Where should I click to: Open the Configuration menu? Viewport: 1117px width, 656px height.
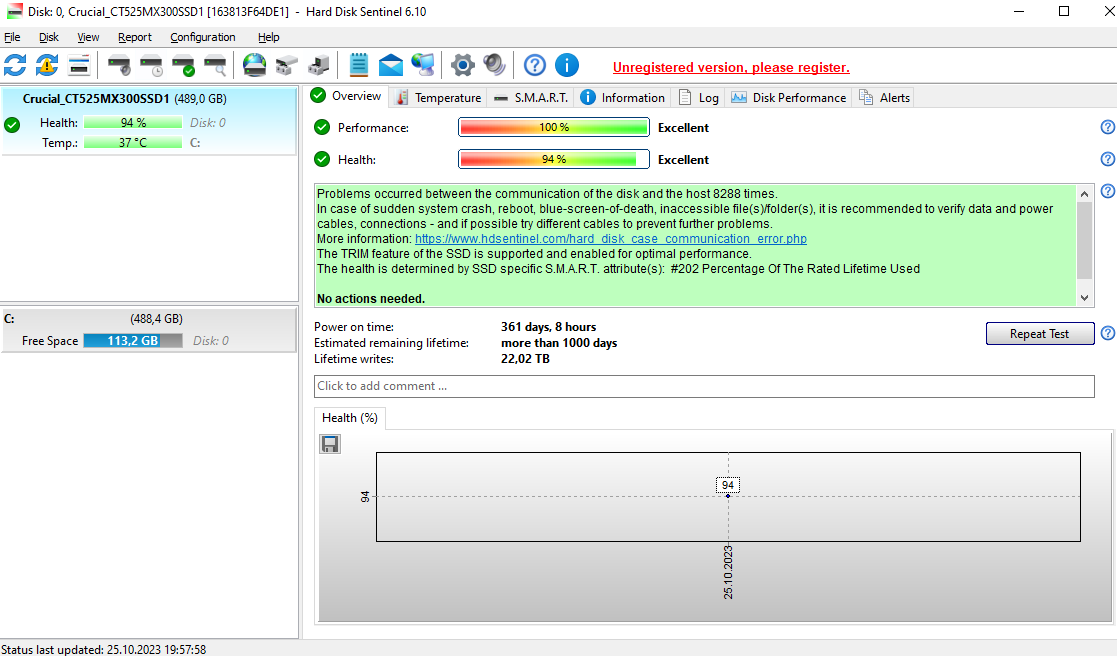coord(202,37)
